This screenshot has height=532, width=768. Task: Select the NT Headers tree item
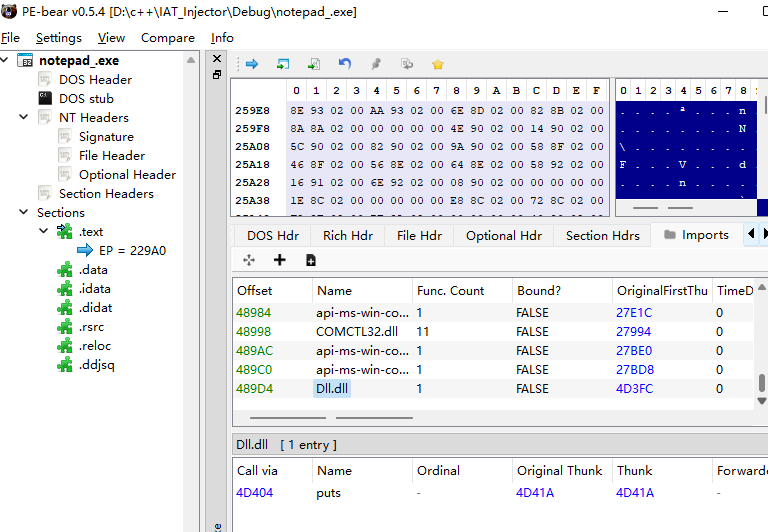94,118
